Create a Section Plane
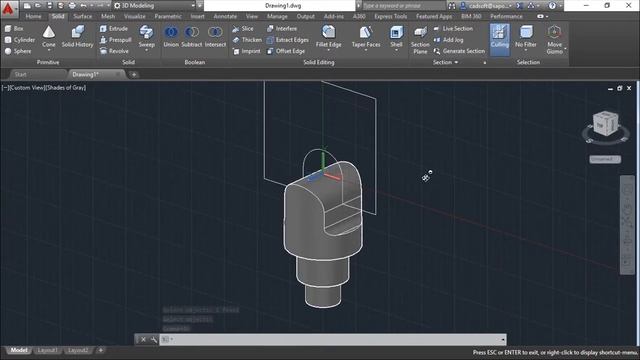This screenshot has width=640, height=360. 420,40
